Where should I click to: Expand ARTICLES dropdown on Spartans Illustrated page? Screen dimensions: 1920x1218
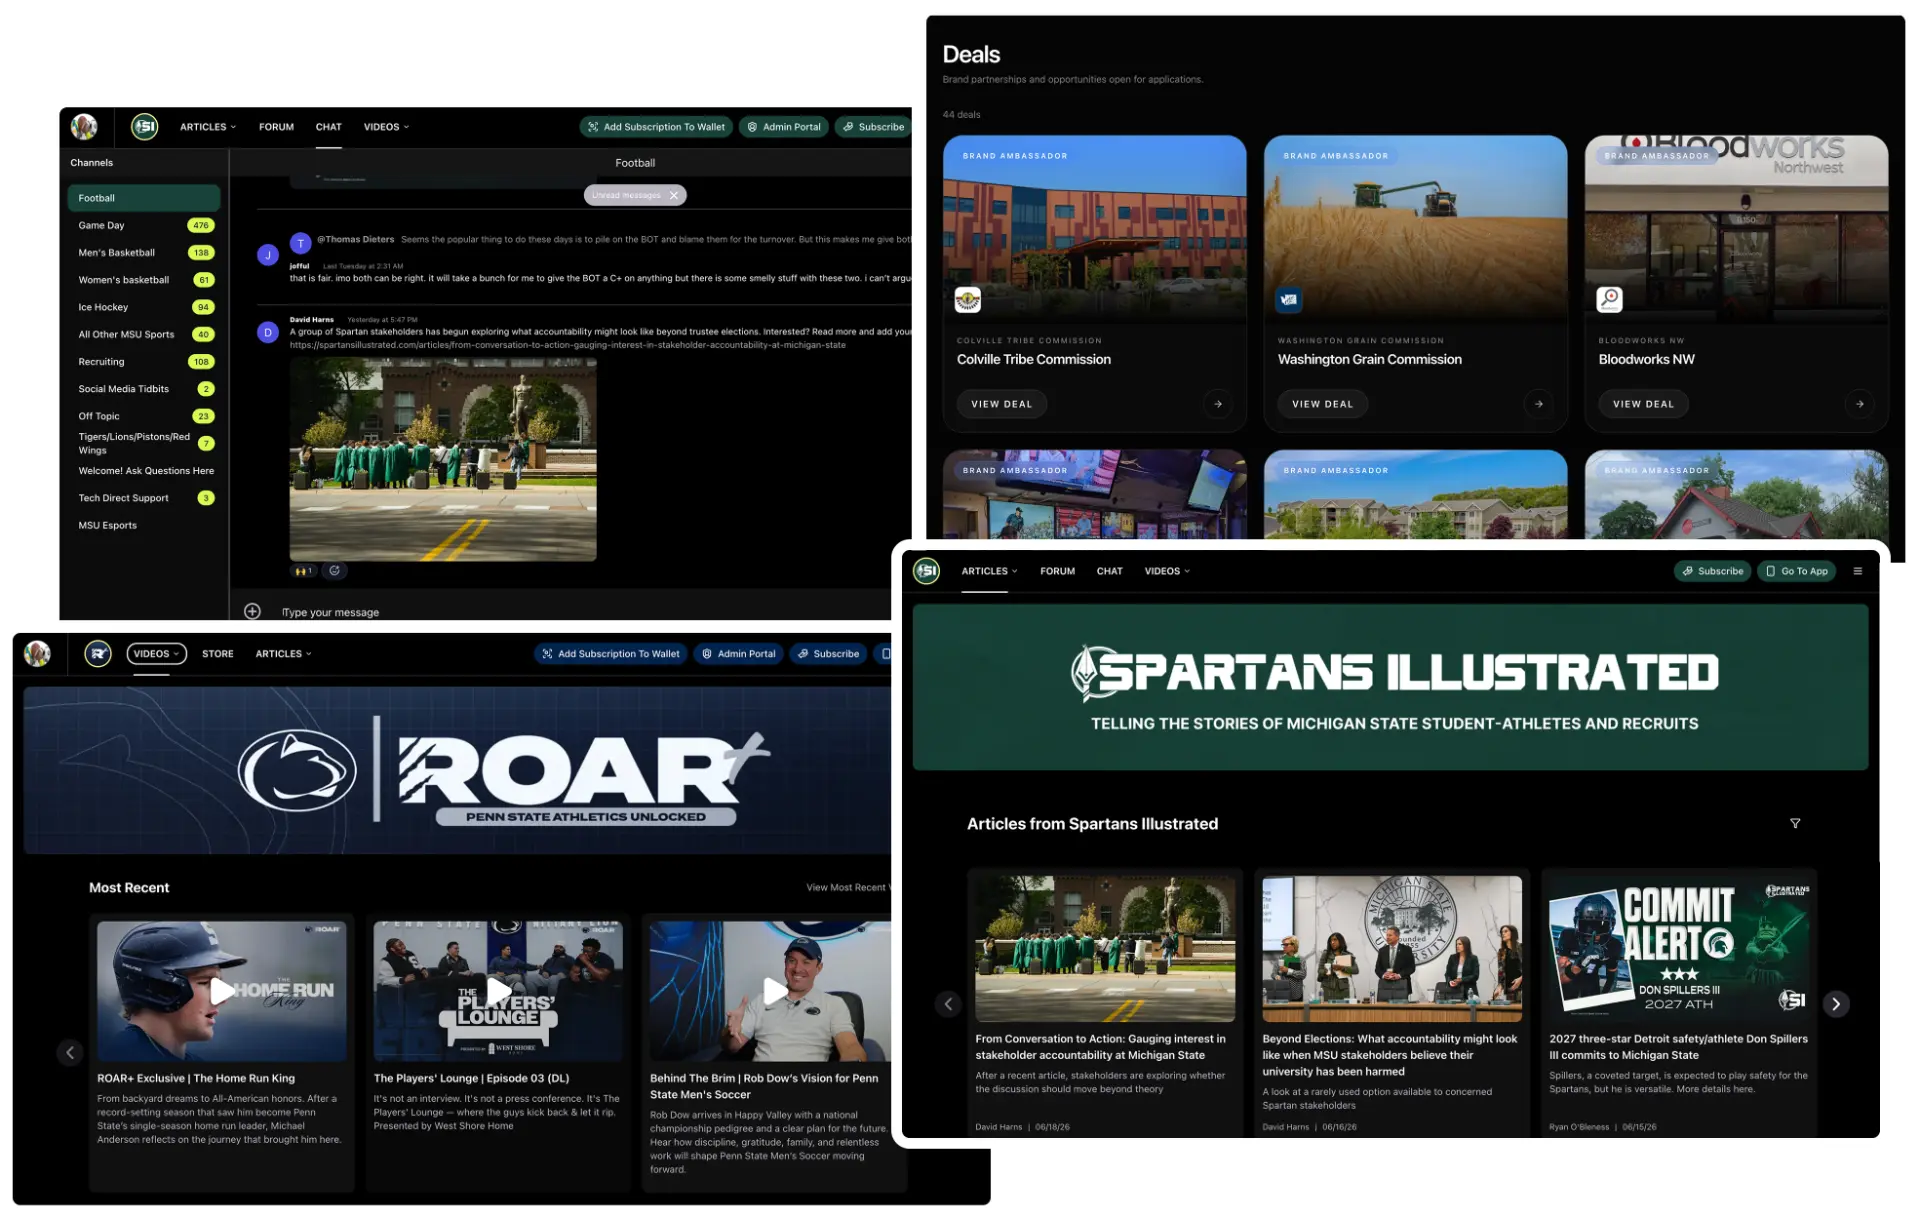pyautogui.click(x=989, y=571)
